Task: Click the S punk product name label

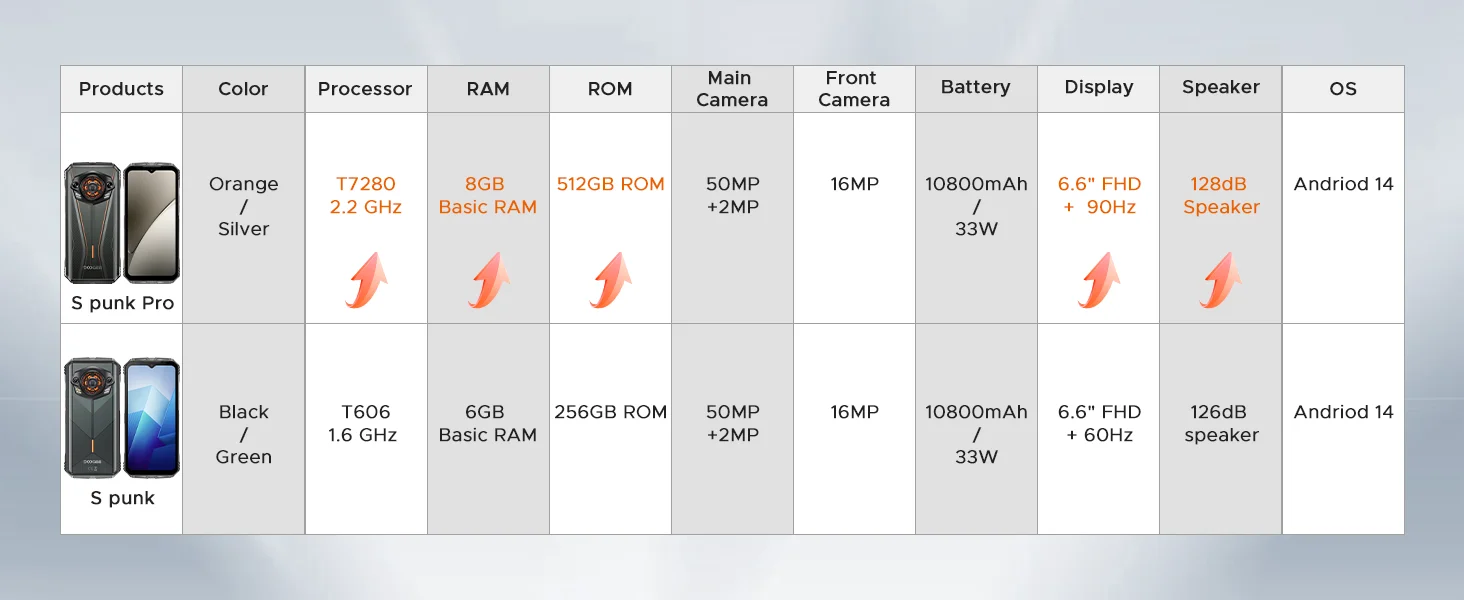Action: [x=122, y=498]
